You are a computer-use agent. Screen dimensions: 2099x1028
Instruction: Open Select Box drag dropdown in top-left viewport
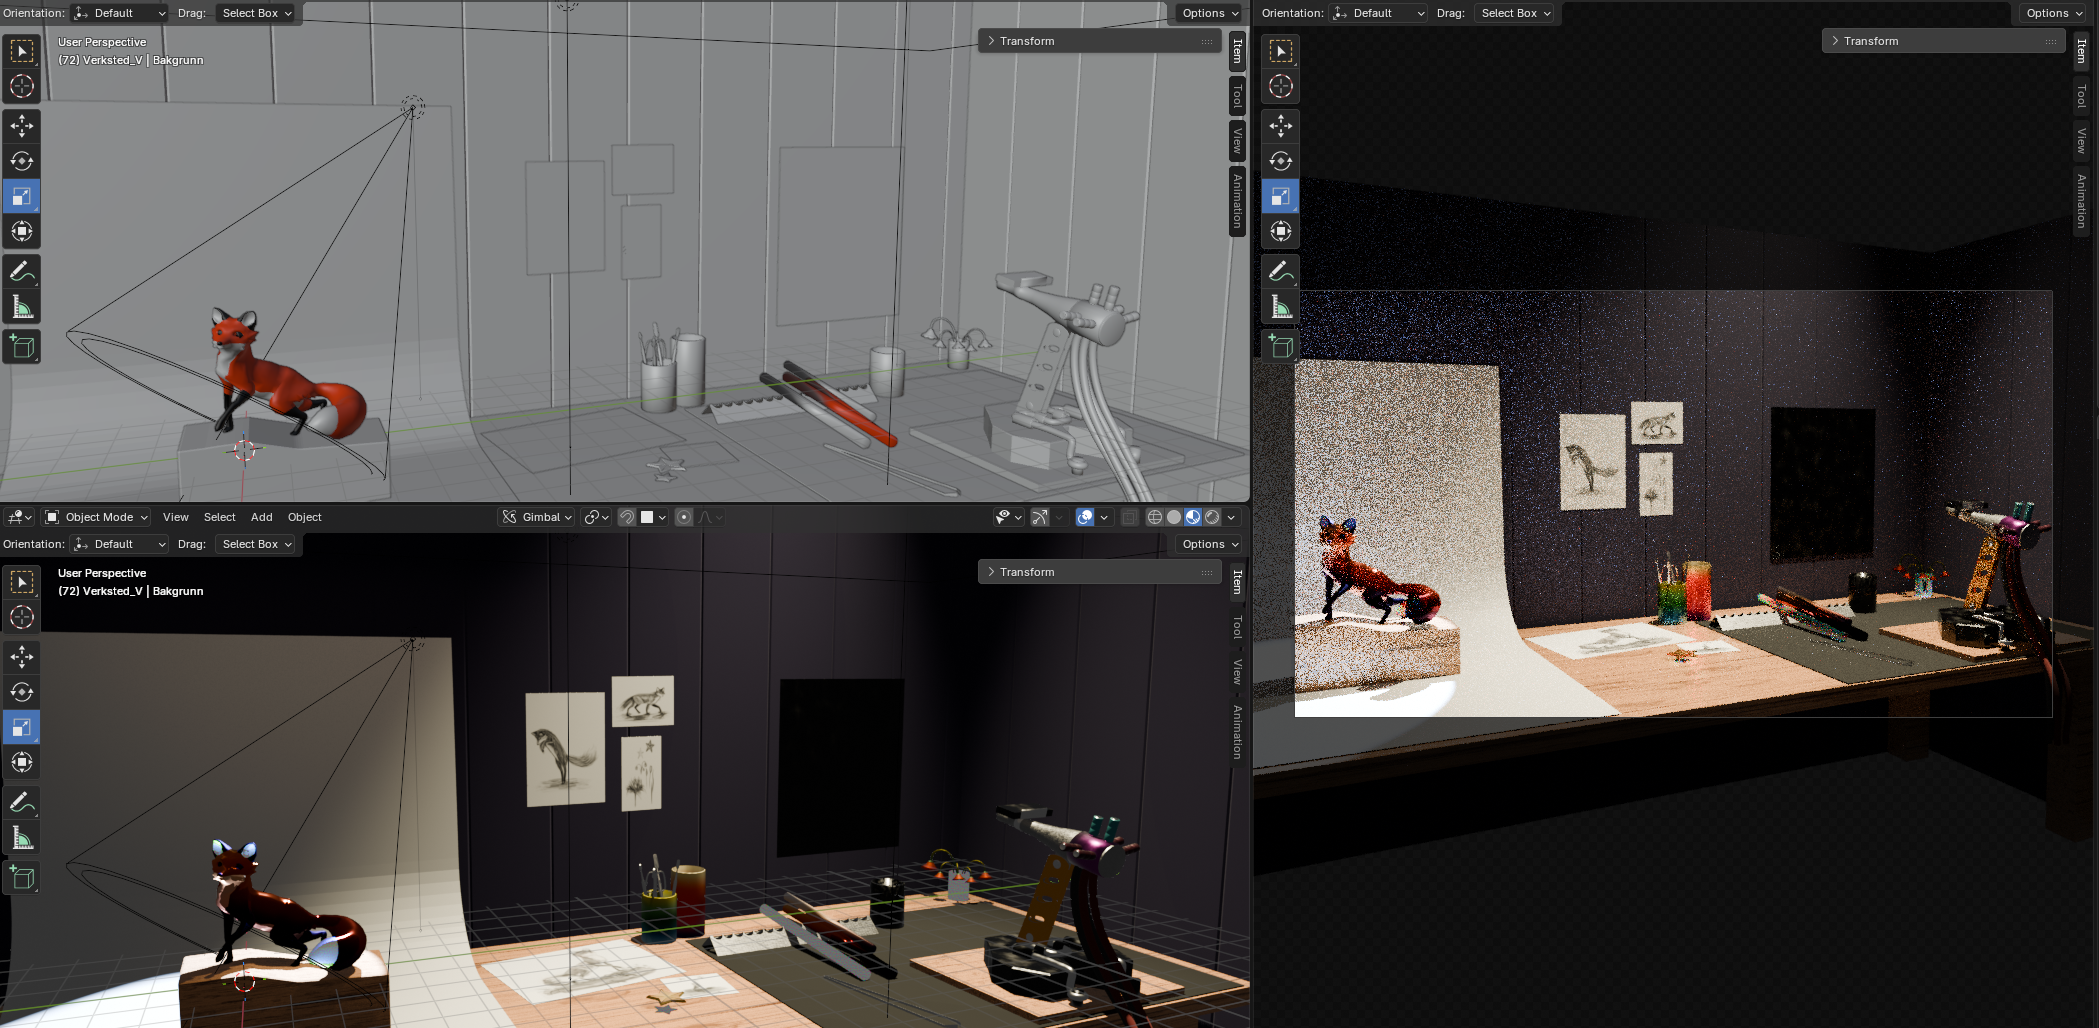click(x=256, y=13)
